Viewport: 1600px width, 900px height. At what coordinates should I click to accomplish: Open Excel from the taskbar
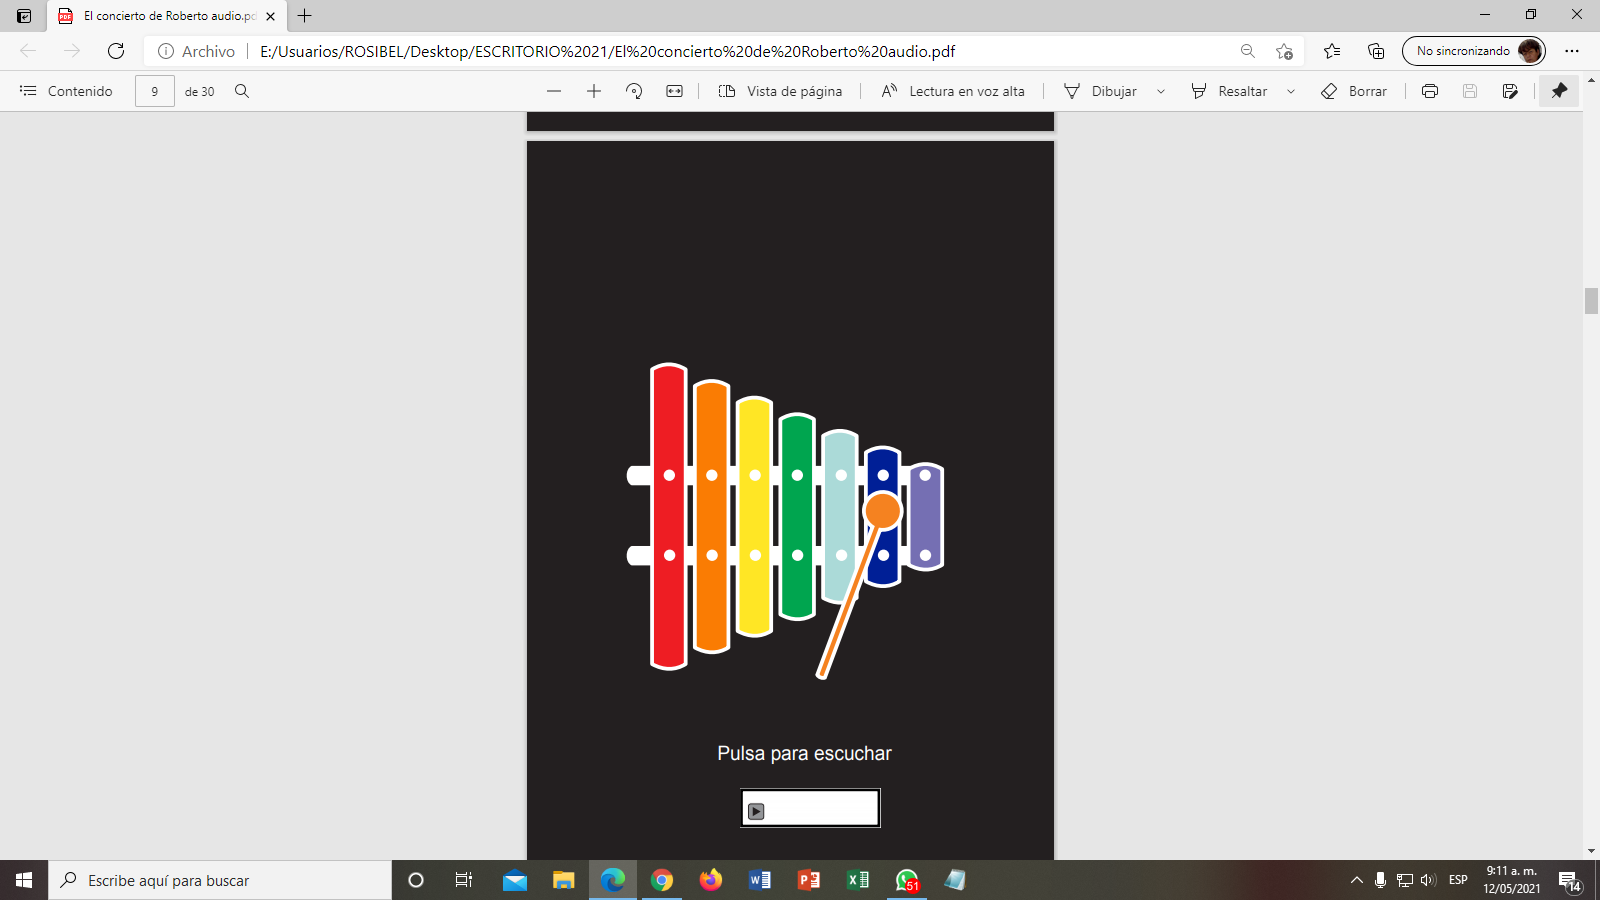pyautogui.click(x=858, y=880)
